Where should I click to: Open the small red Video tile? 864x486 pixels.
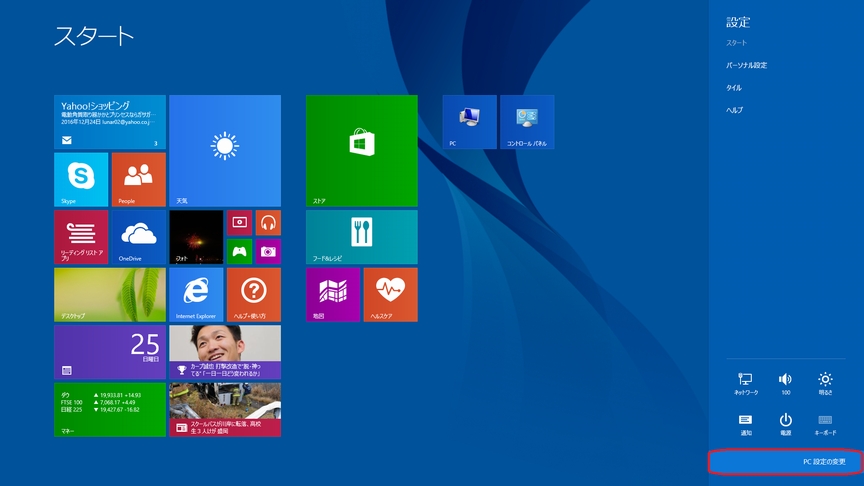[x=239, y=223]
